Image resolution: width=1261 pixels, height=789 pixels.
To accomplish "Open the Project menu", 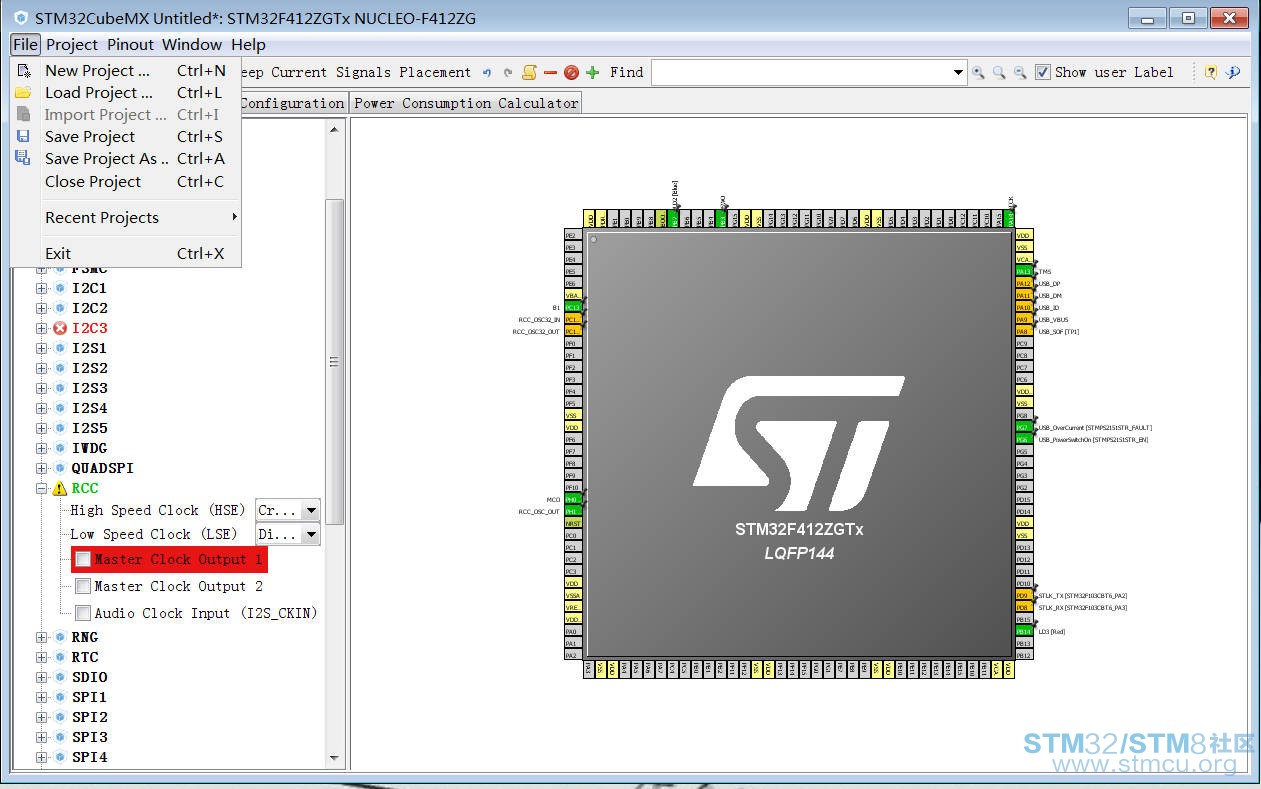I will (x=72, y=44).
